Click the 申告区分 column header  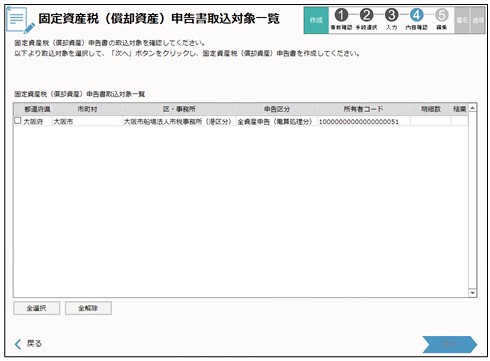(276, 109)
